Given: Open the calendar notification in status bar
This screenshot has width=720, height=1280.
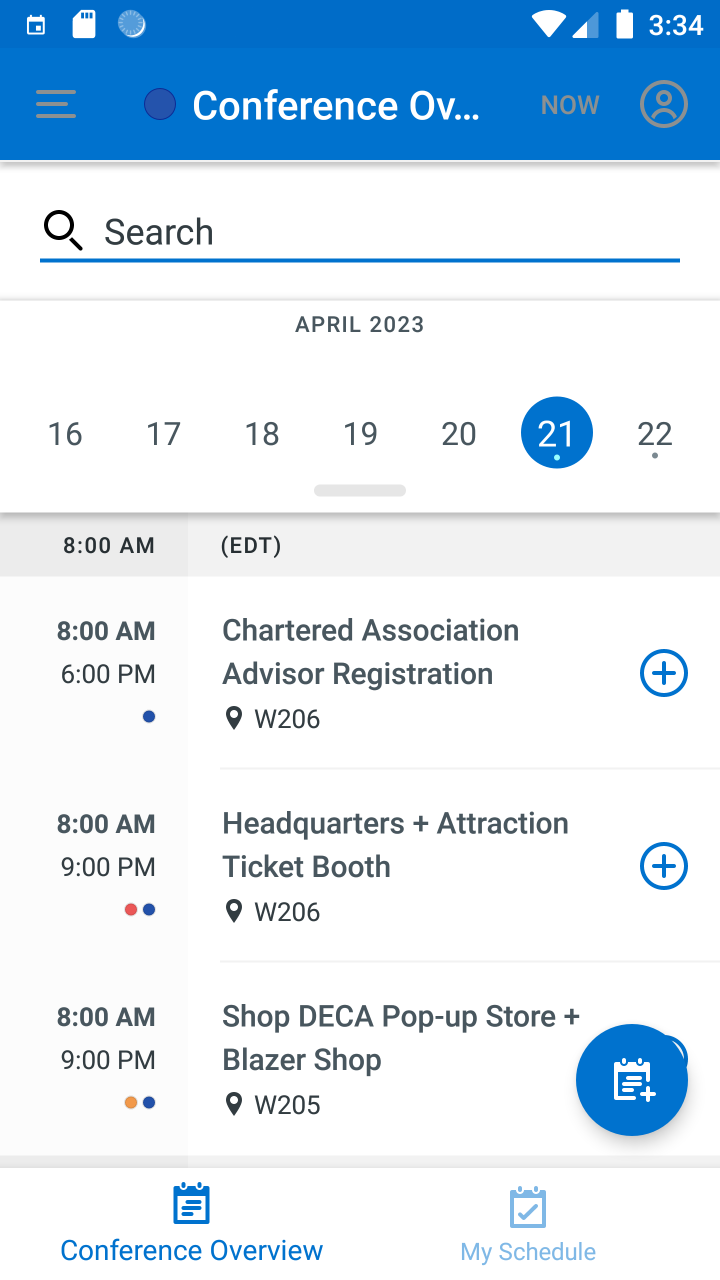Looking at the screenshot, I should pyautogui.click(x=36, y=25).
